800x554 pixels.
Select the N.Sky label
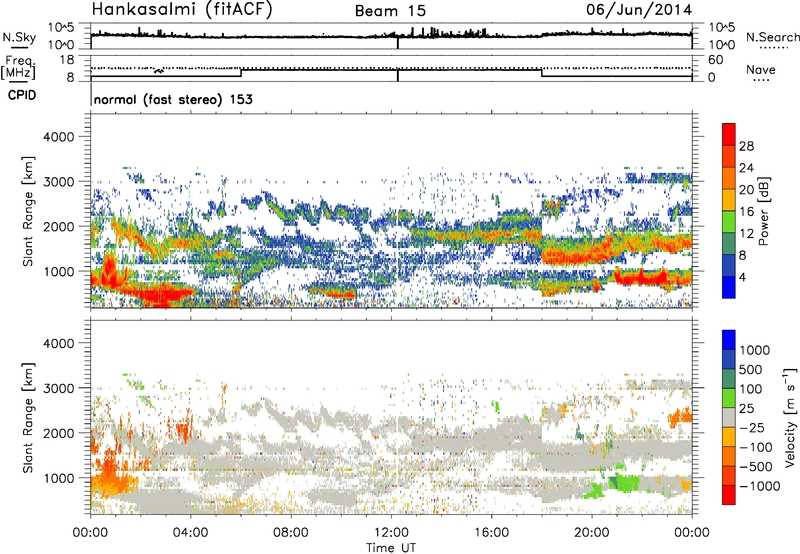[19, 37]
